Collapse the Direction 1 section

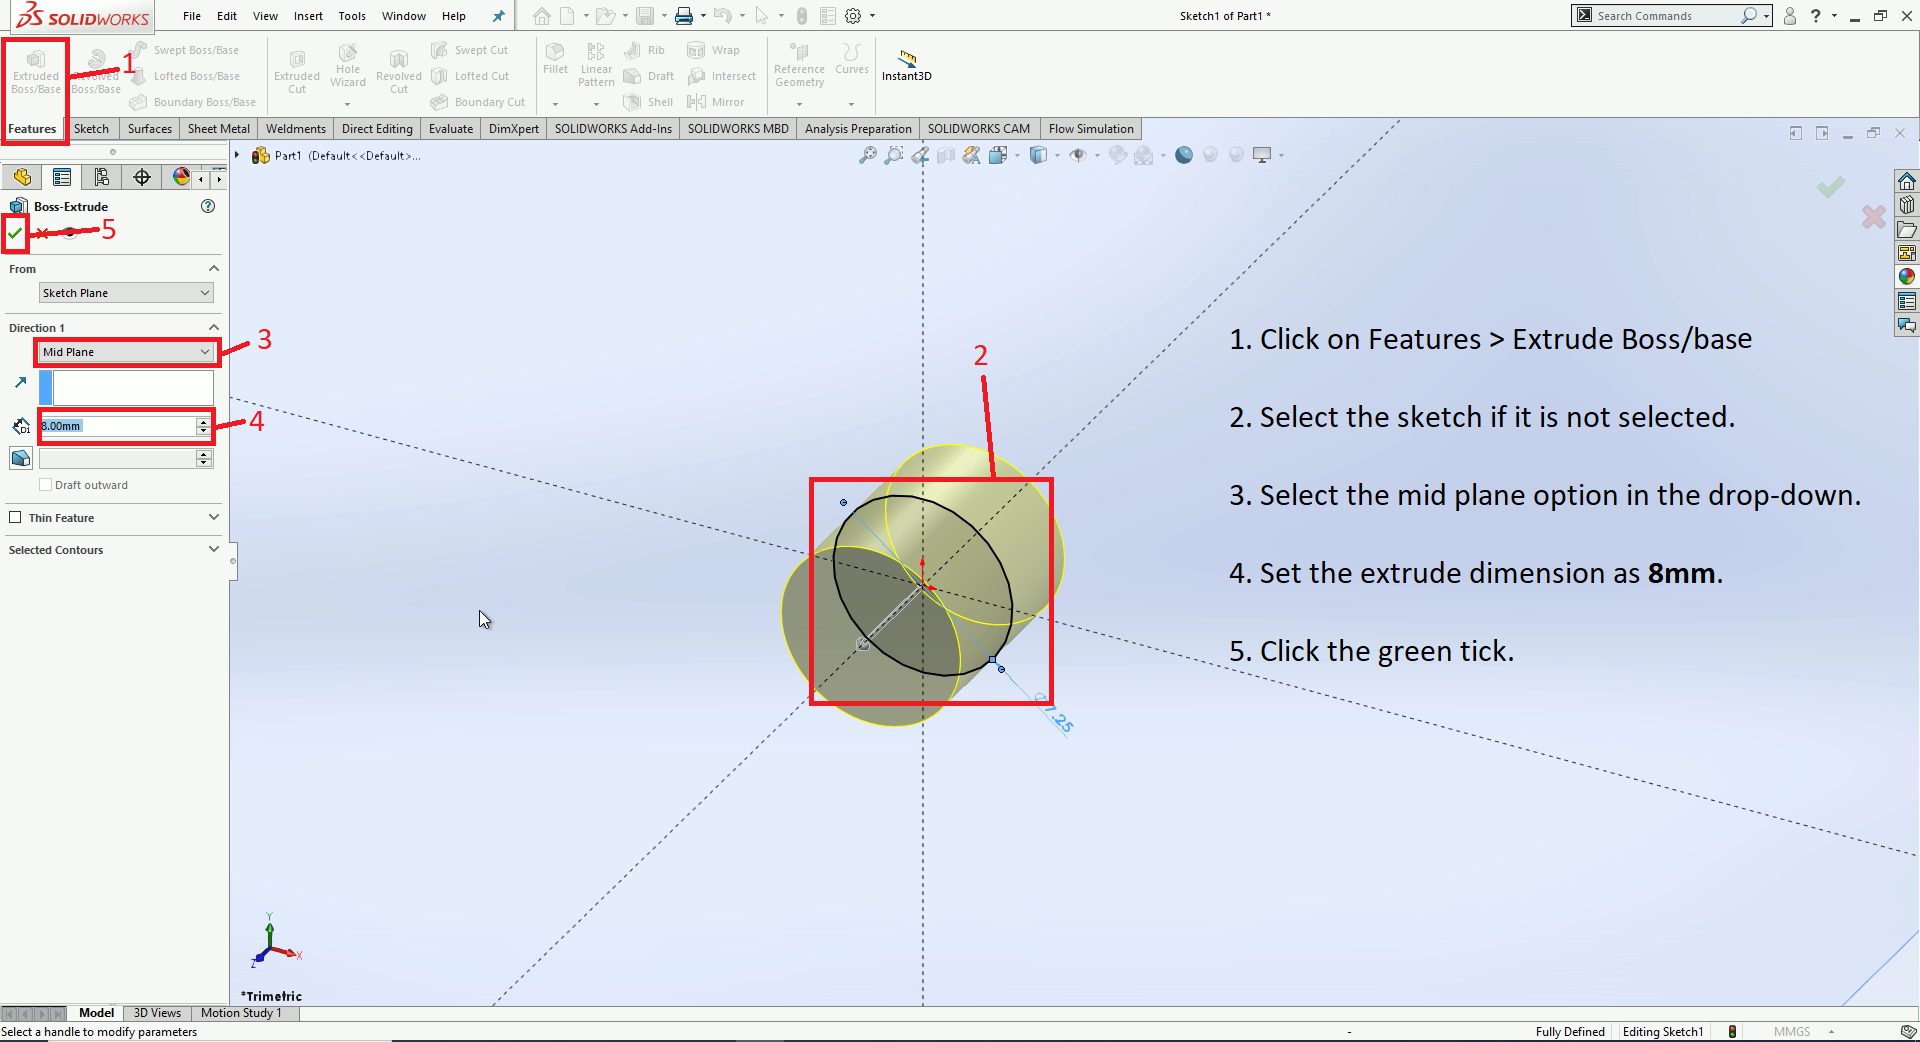tap(213, 328)
